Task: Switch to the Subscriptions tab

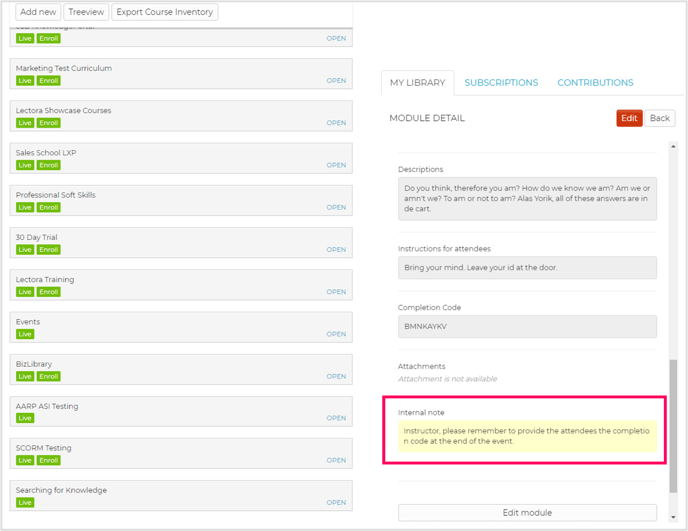Action: coord(501,83)
